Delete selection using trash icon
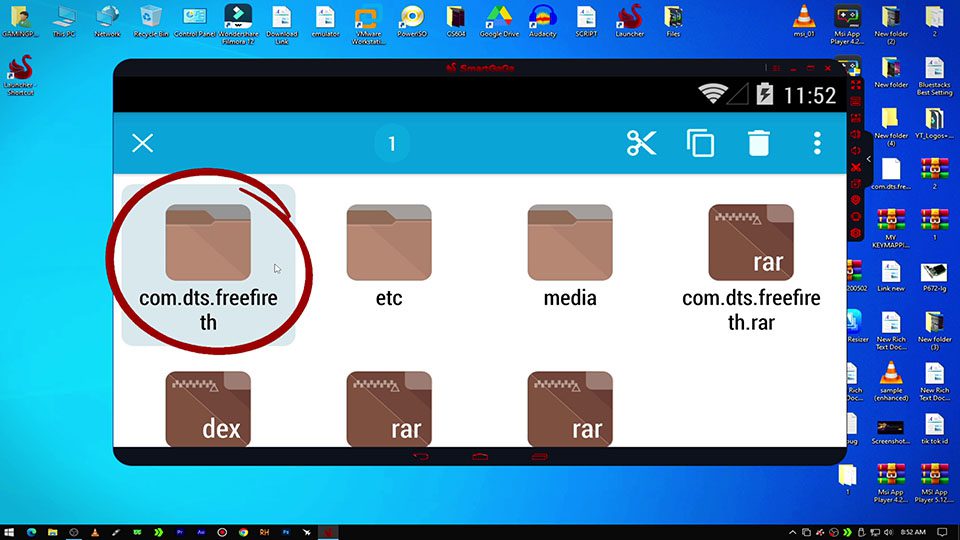Image resolution: width=960 pixels, height=540 pixels. [759, 144]
